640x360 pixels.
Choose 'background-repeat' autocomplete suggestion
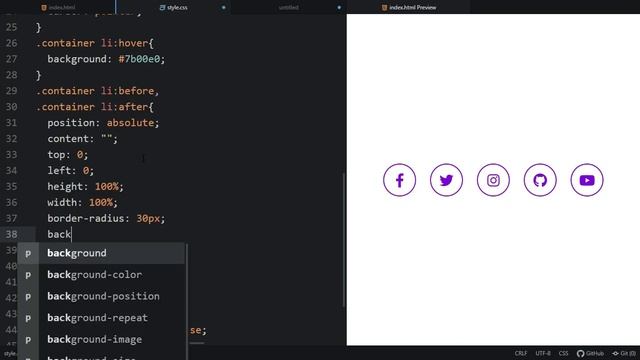pos(101,318)
